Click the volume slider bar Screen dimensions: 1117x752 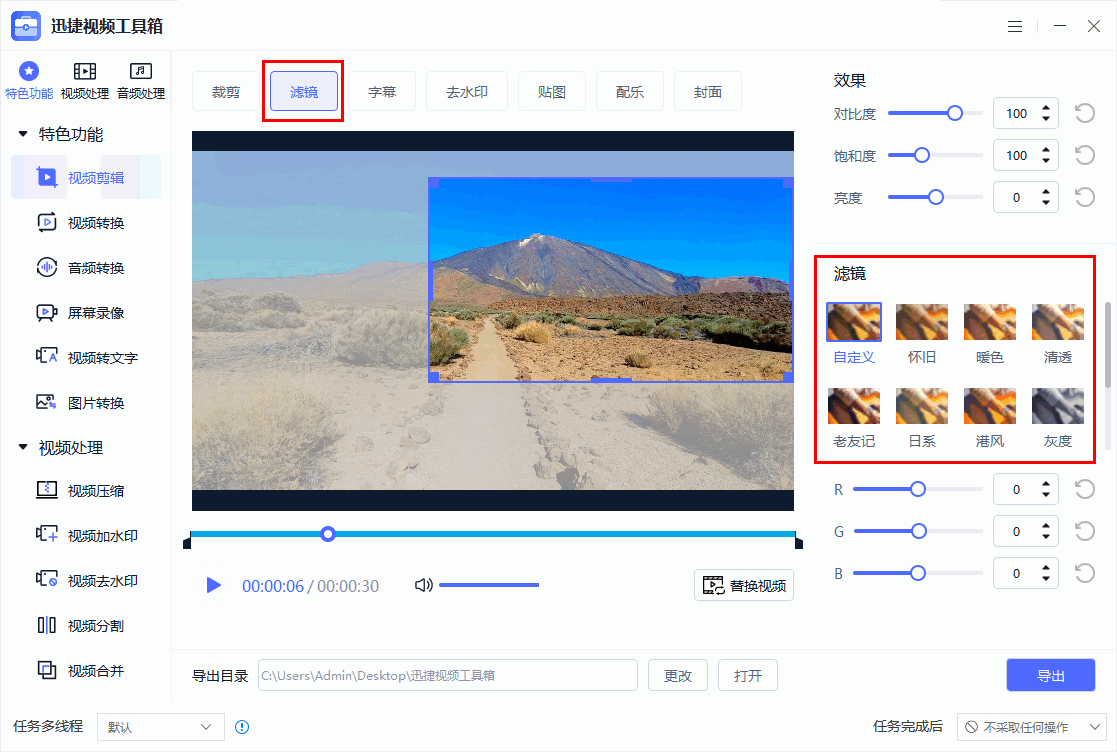[x=489, y=585]
